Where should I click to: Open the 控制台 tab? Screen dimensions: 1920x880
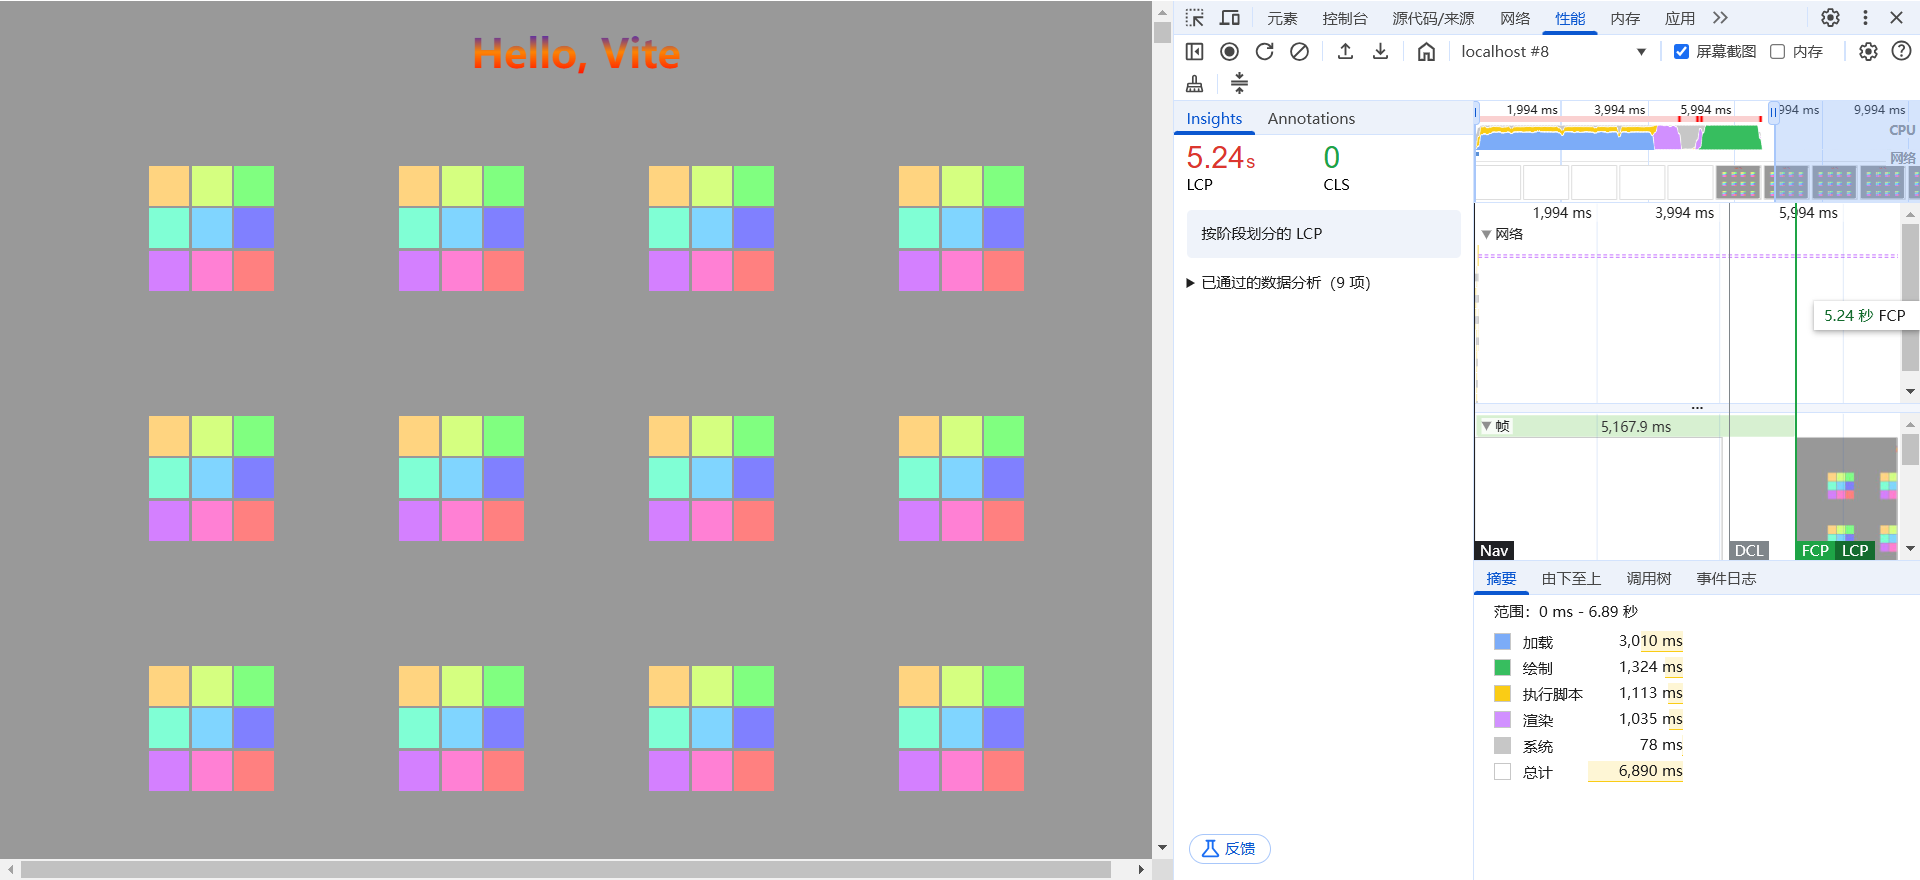coord(1345,18)
